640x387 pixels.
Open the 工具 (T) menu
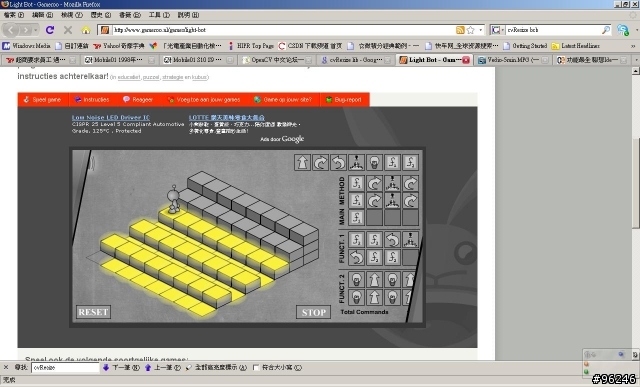(159, 15)
